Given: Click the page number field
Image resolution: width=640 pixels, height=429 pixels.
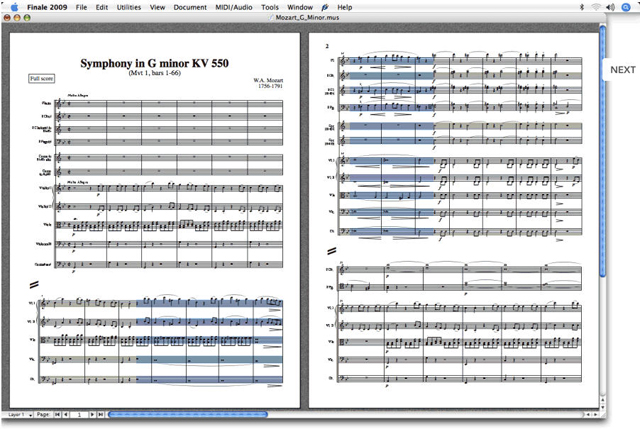Looking at the screenshot, I should point(79,415).
